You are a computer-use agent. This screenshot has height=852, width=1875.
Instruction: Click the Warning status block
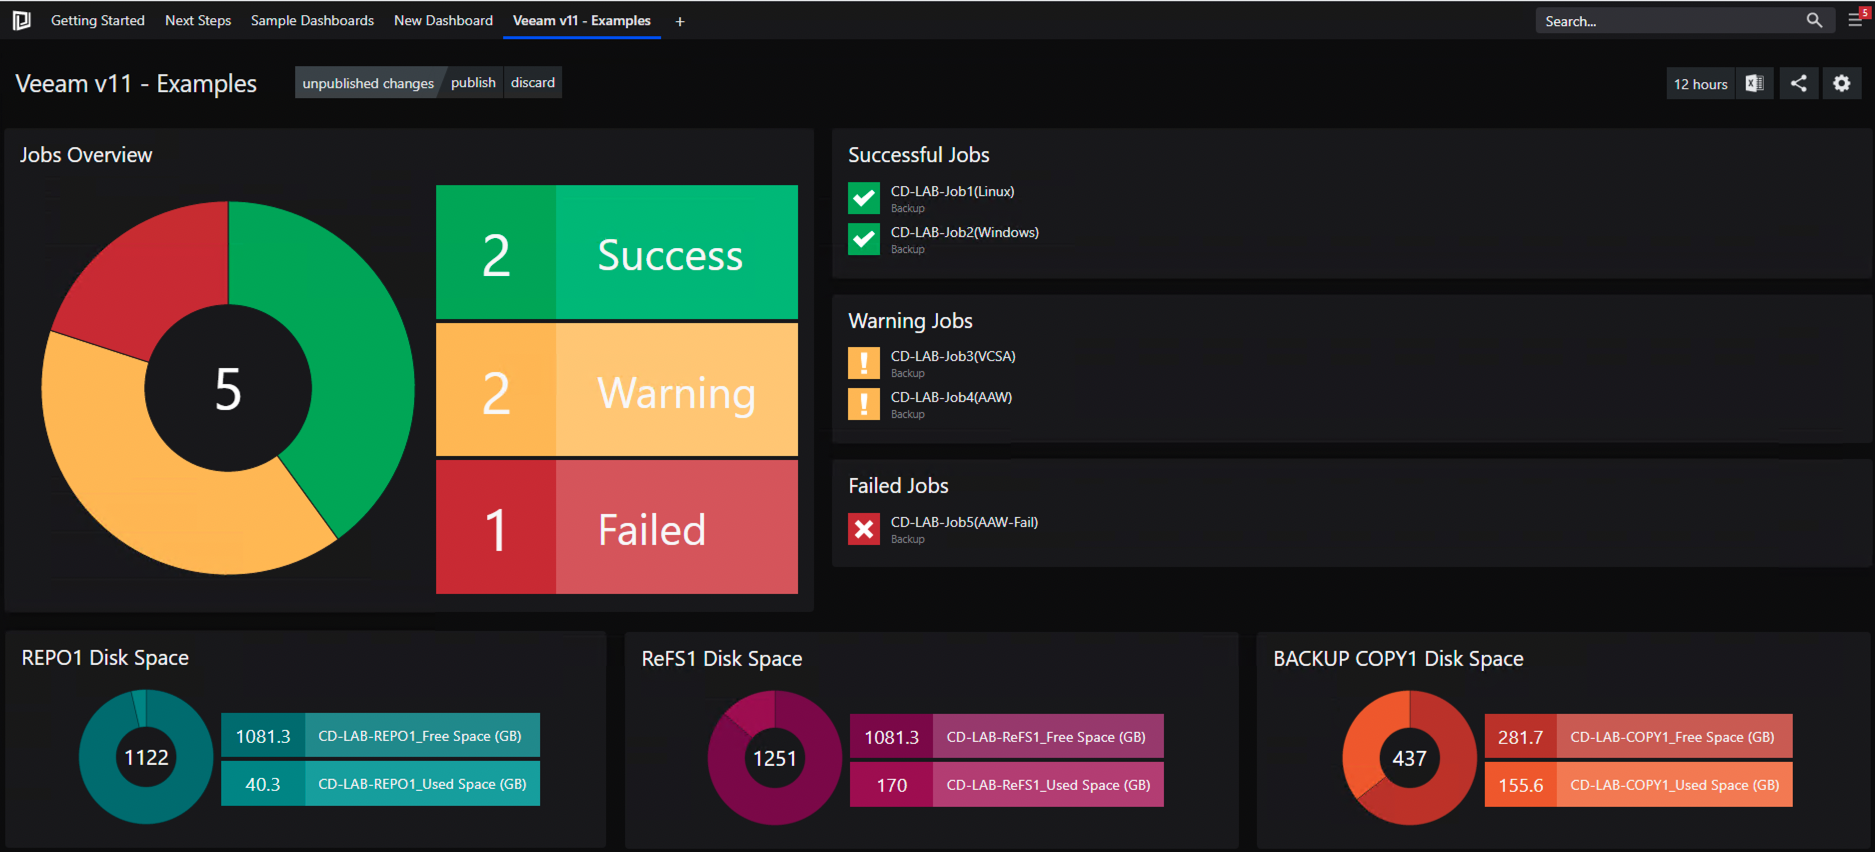[x=617, y=390]
